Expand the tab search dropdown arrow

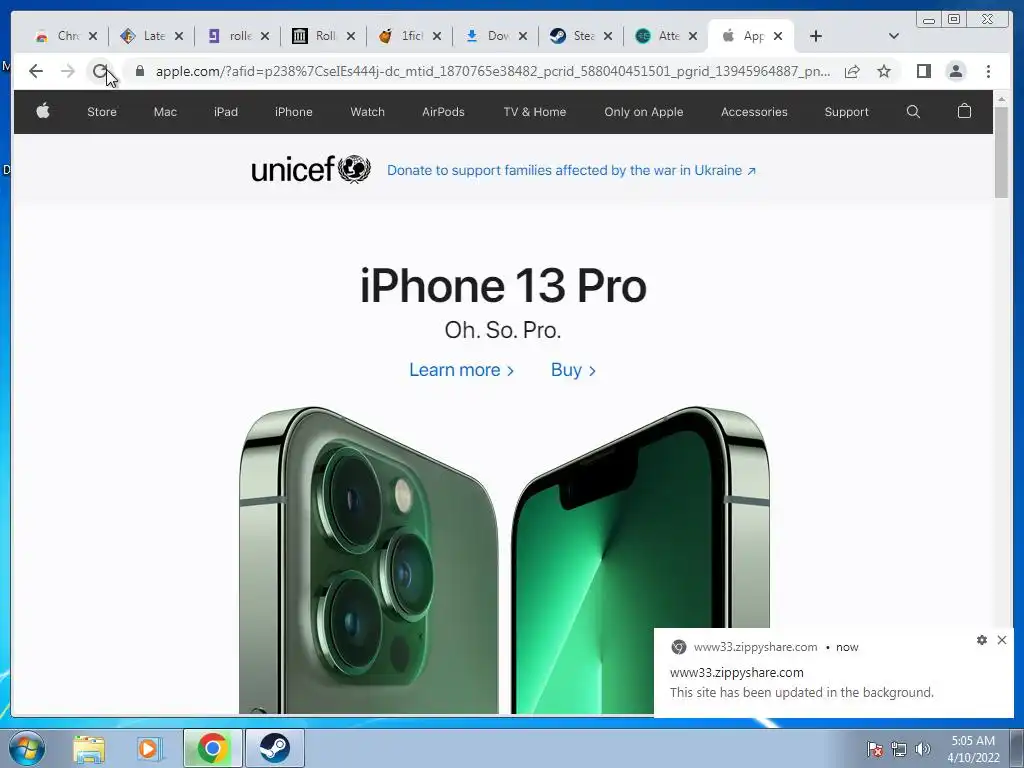[894, 37]
